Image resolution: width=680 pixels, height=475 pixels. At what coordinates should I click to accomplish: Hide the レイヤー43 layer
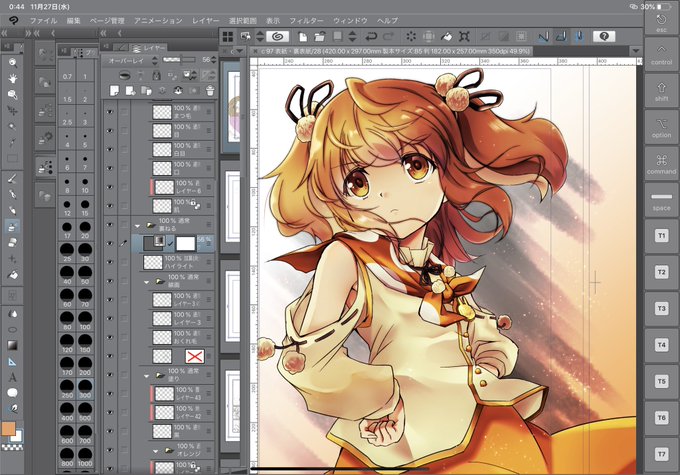point(110,393)
